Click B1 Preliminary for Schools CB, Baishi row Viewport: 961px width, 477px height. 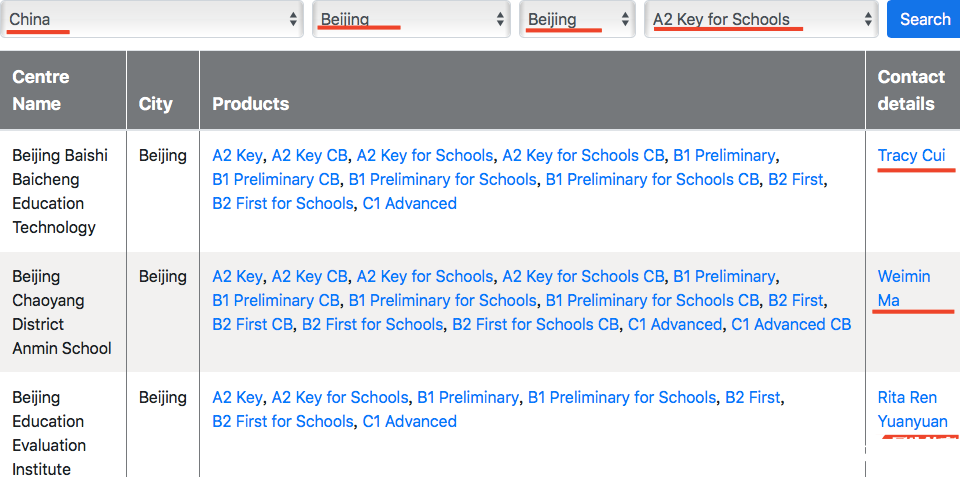pos(652,180)
